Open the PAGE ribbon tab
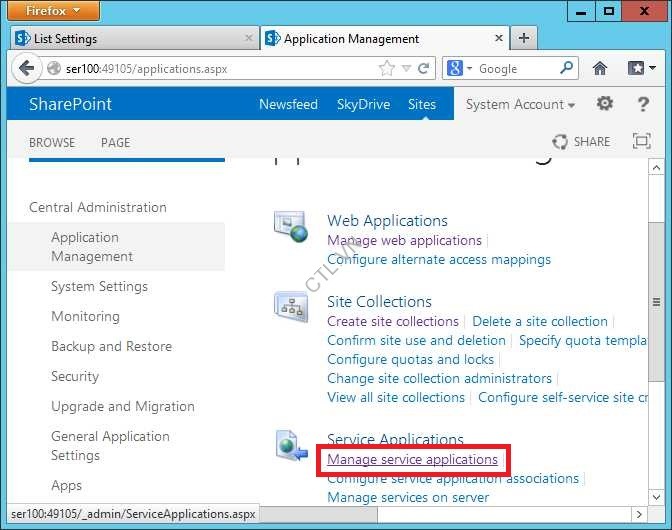This screenshot has width=672, height=530. (115, 142)
